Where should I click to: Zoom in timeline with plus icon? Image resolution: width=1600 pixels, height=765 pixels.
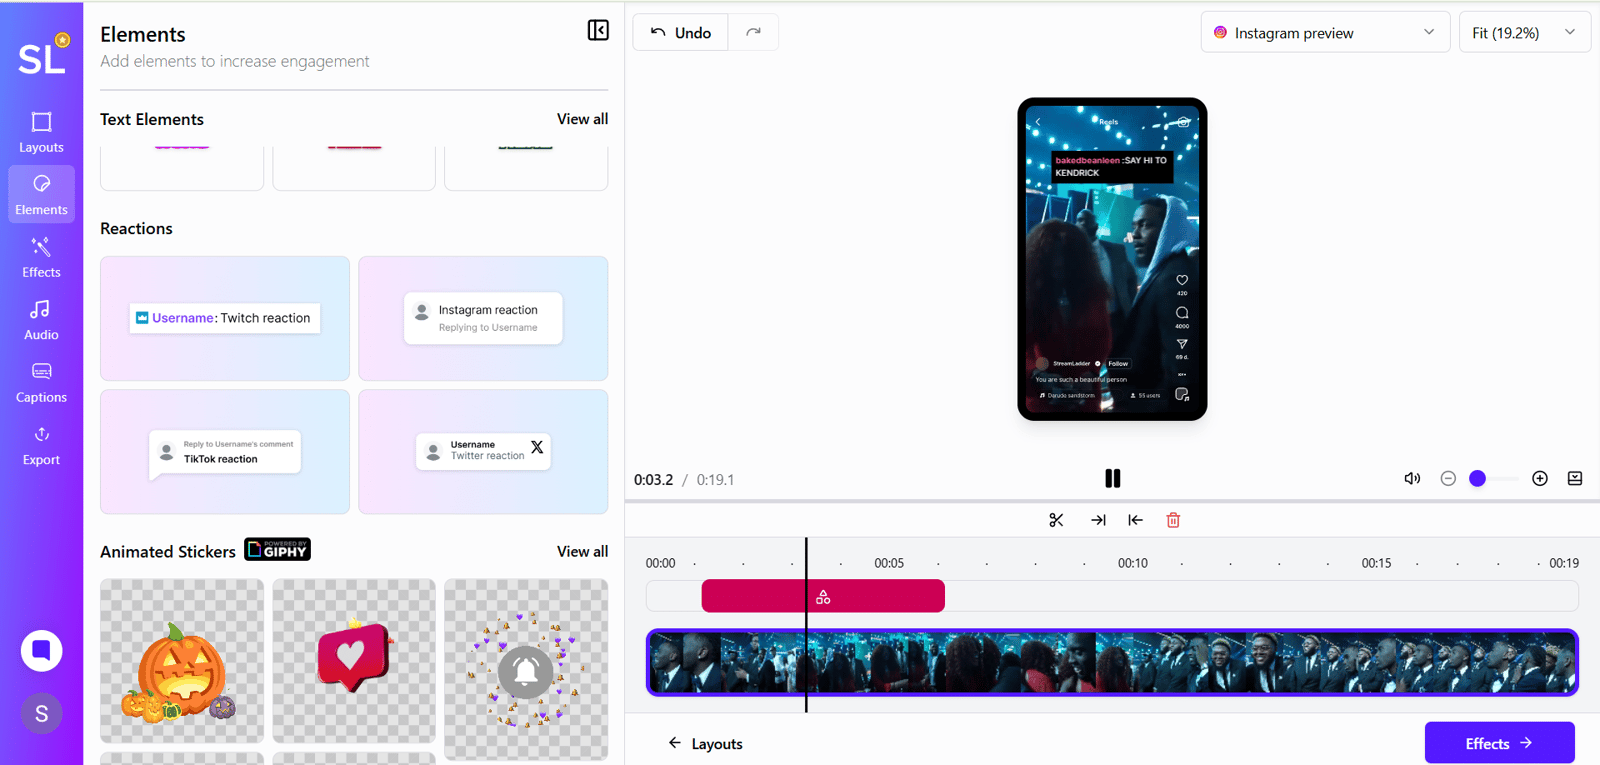[1540, 479]
